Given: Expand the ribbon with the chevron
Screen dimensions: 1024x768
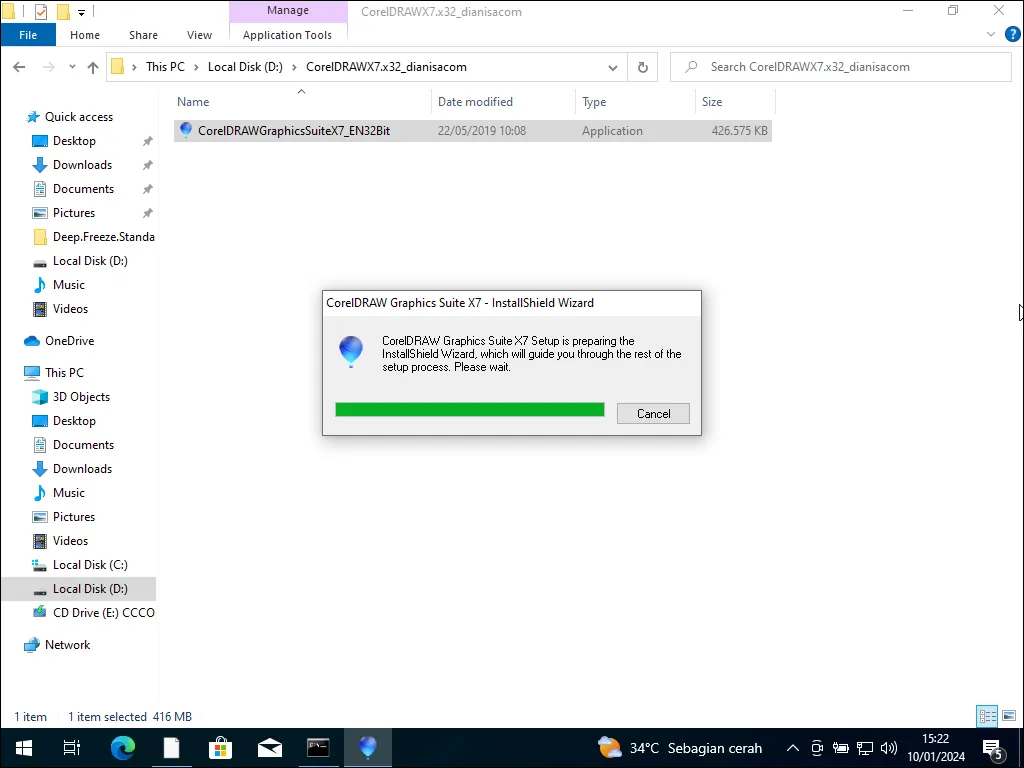Looking at the screenshot, I should click(x=991, y=34).
